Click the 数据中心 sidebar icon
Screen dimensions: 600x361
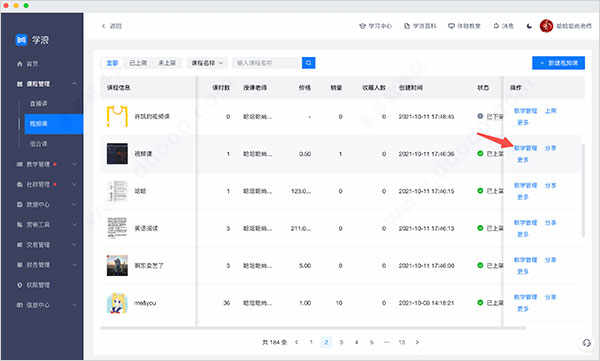point(20,204)
